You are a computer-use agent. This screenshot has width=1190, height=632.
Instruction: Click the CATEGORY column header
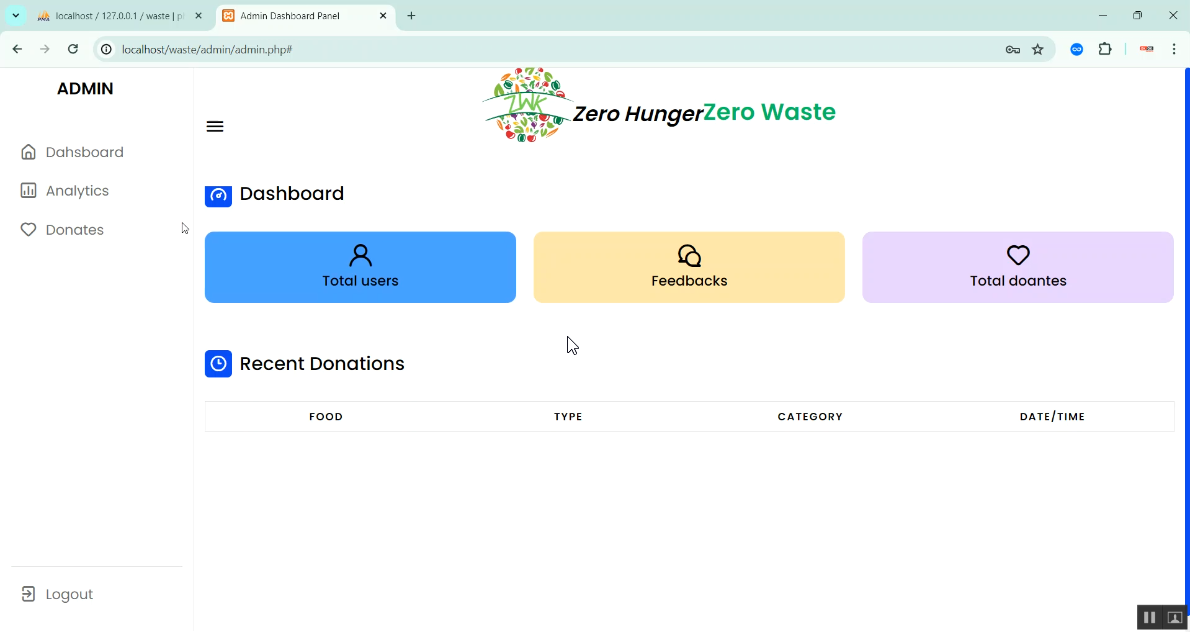point(811,417)
